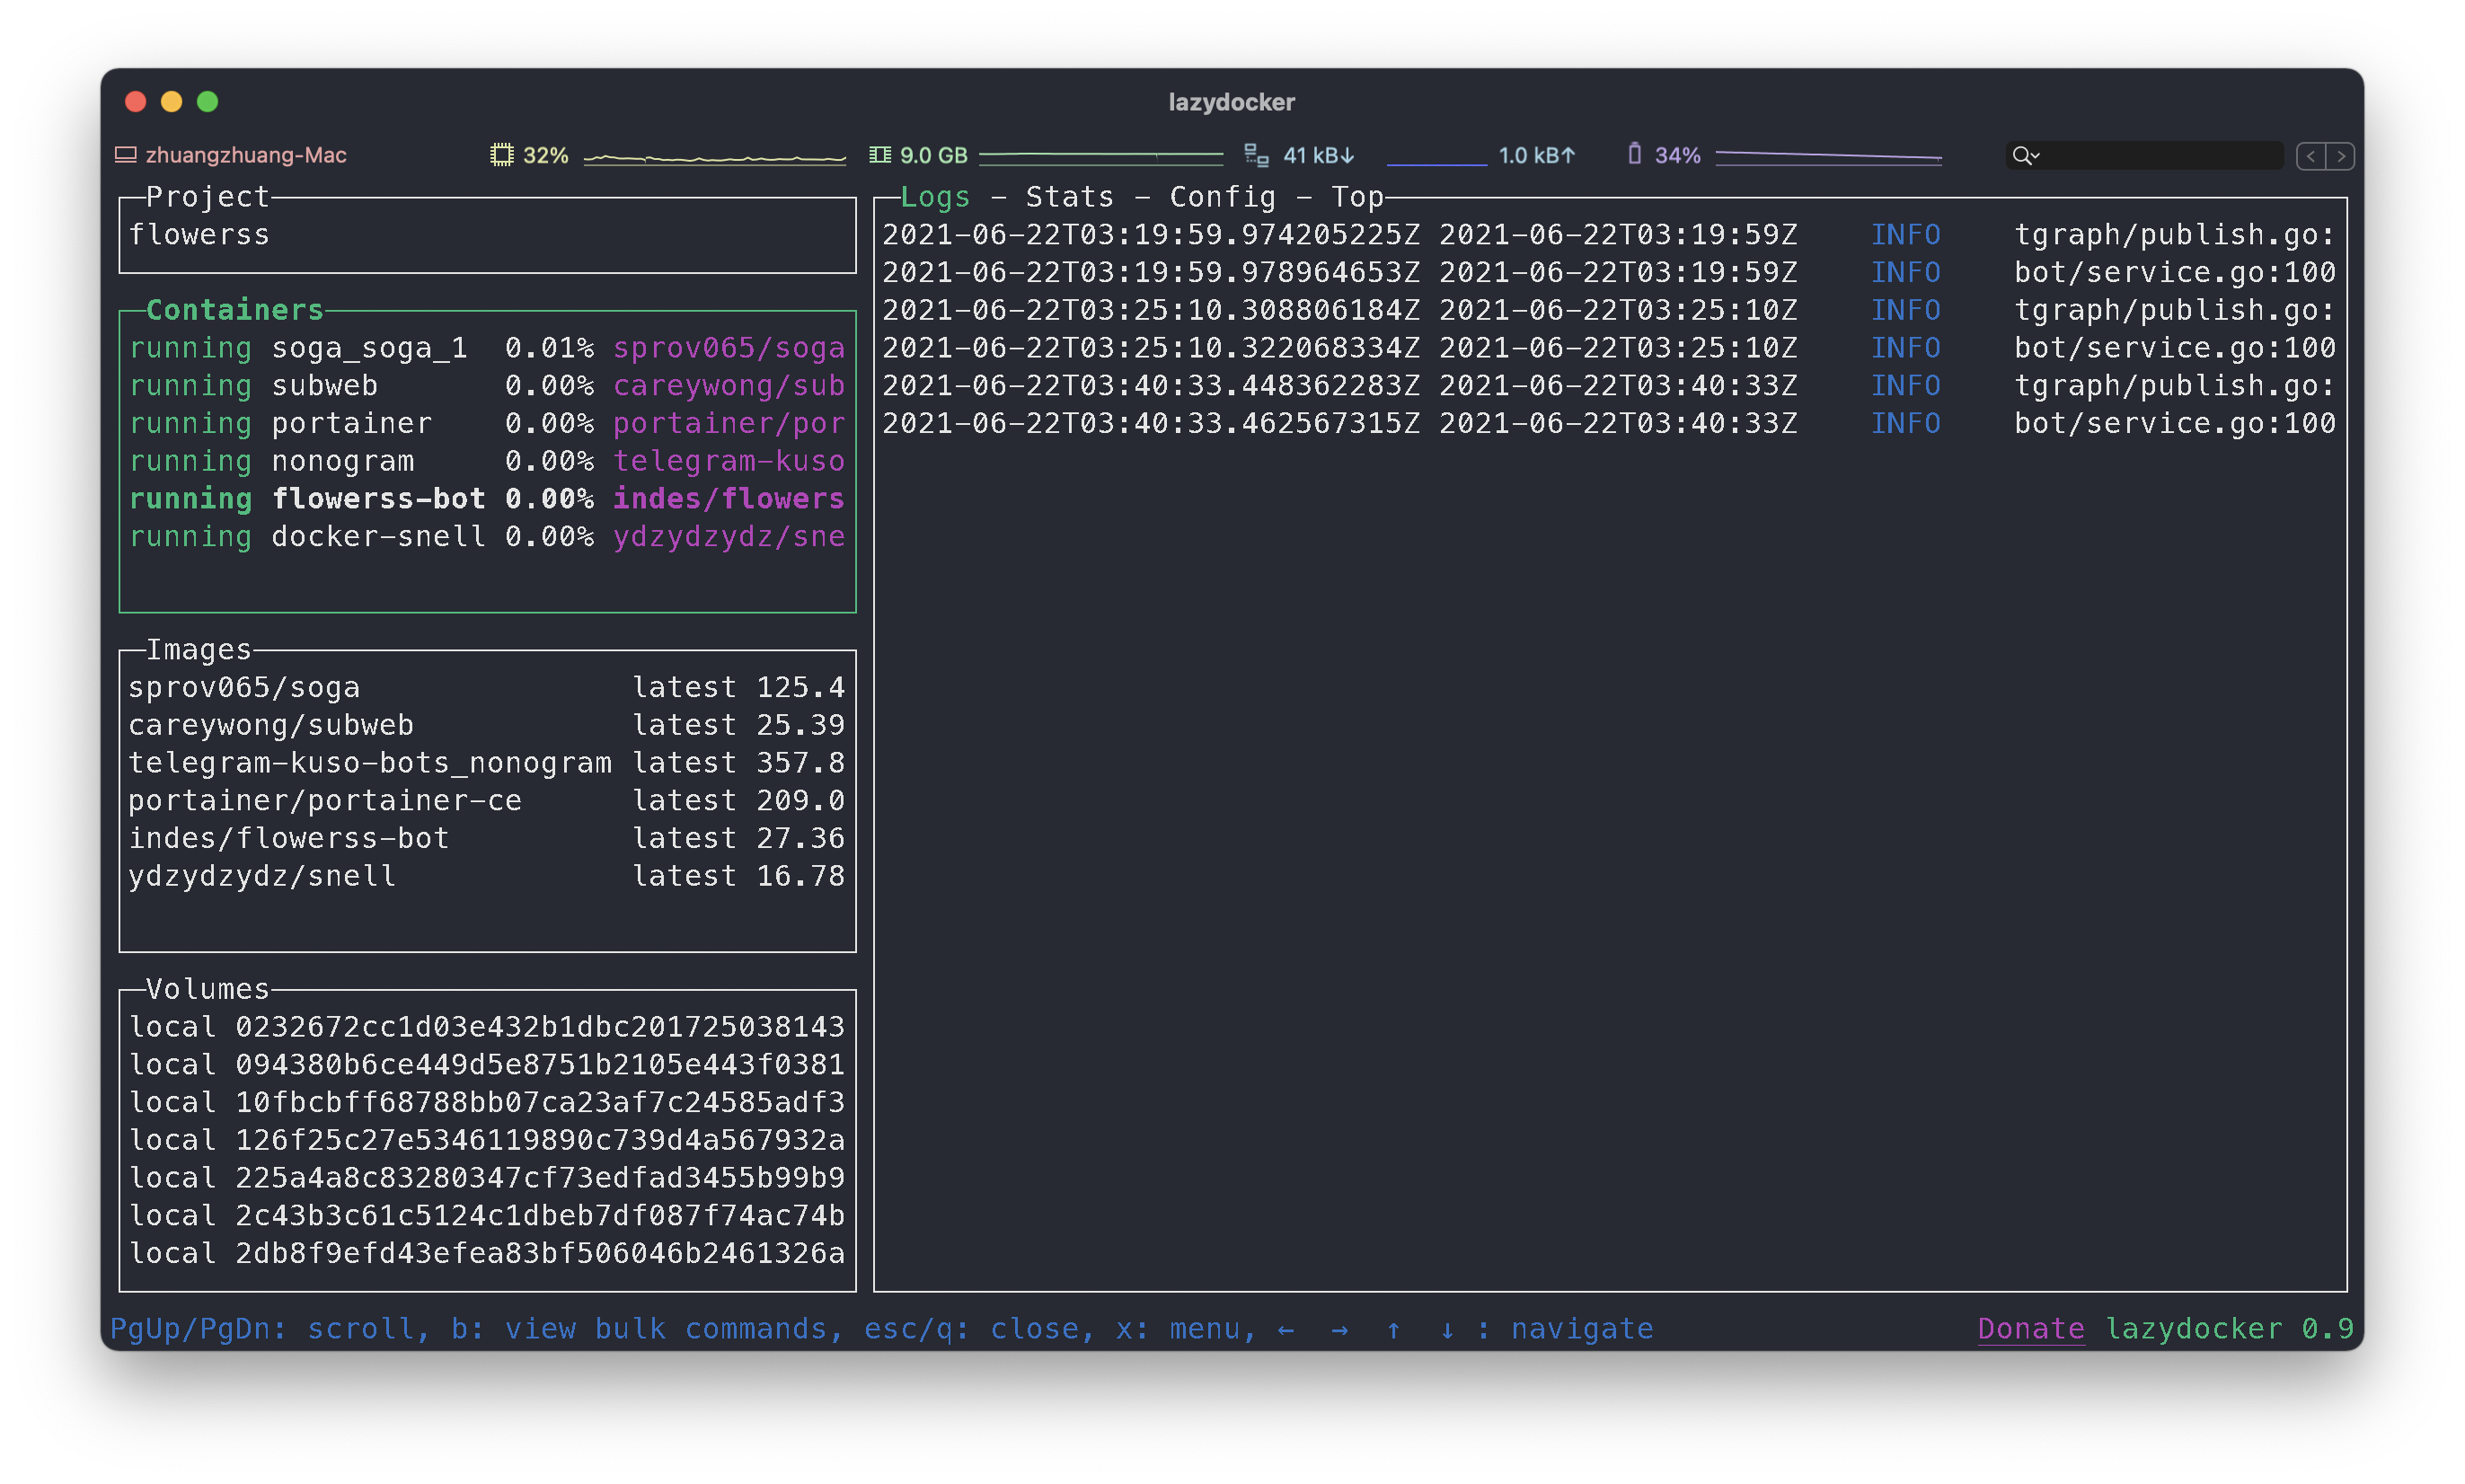Switch to the Stats tab
The image size is (2465, 1484).
coord(1069,197)
